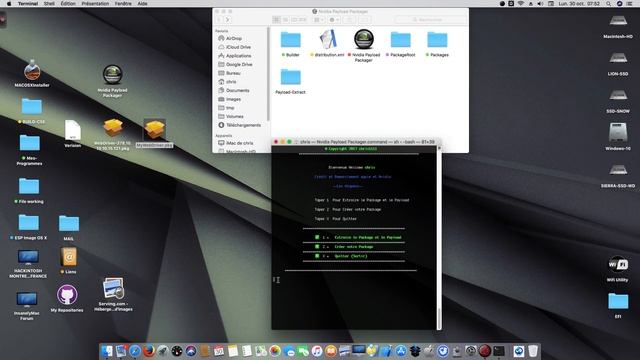Open Trash in the Dock
Viewport: 640px width, 360px height.
(533, 351)
